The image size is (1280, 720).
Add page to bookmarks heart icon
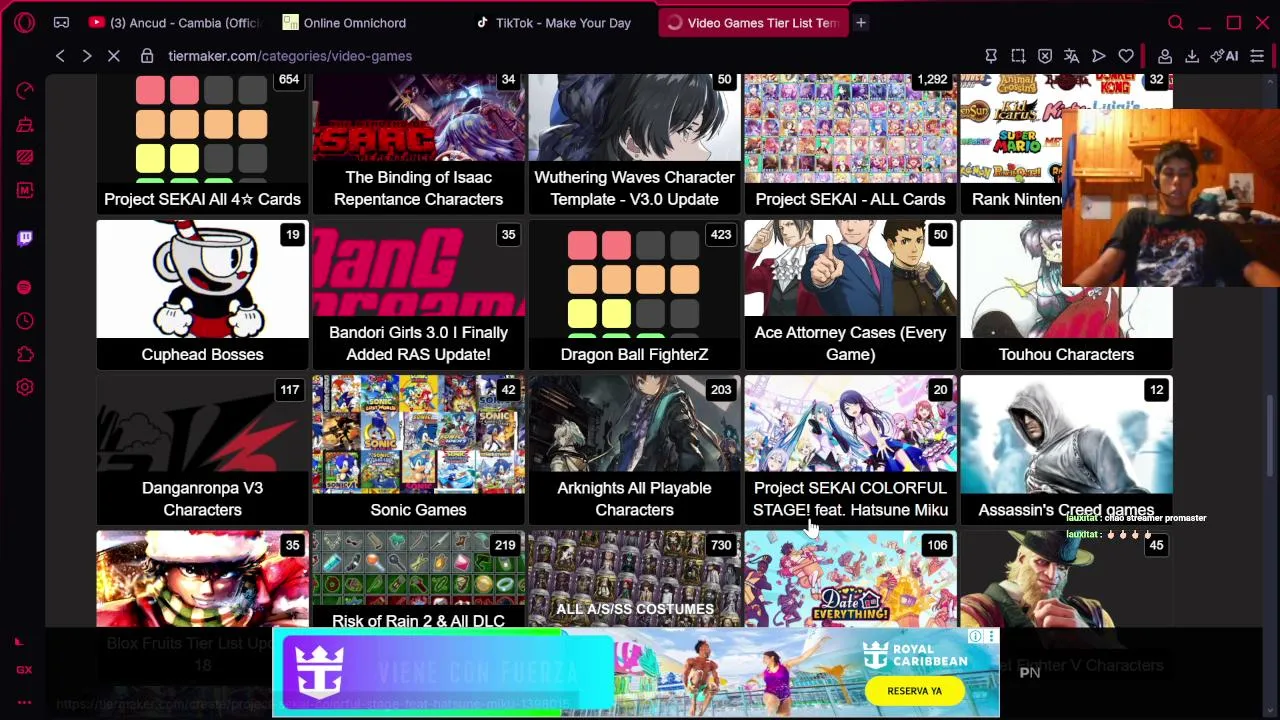(1126, 56)
